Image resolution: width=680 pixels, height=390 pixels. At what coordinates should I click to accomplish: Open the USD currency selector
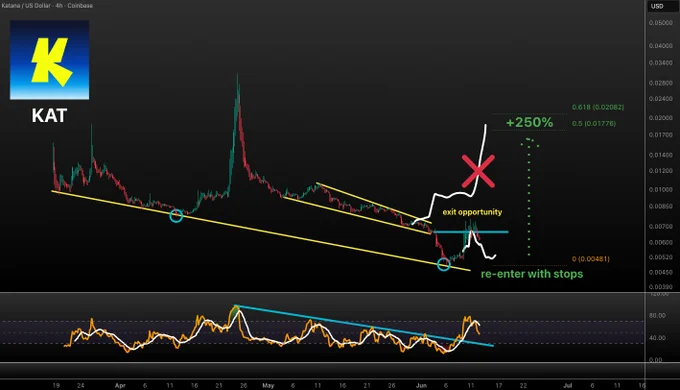657,6
